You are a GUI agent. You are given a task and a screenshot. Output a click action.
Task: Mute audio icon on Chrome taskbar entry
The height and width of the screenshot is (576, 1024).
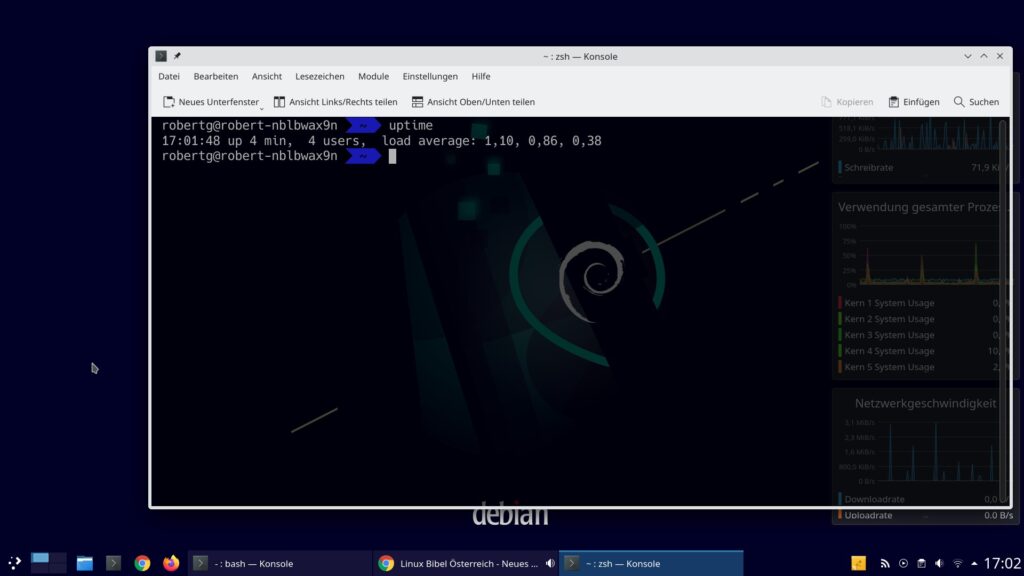tap(551, 563)
